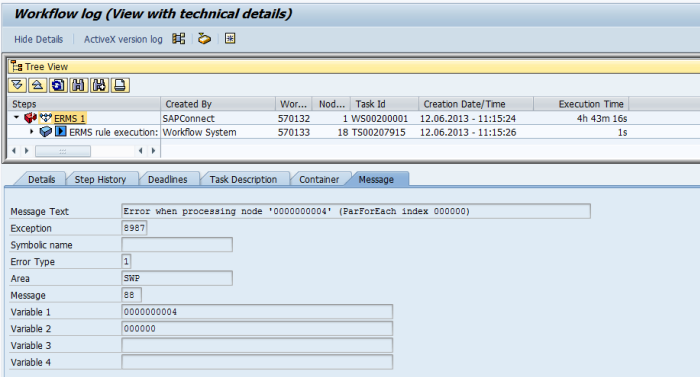Click the Message Text field
The width and height of the screenshot is (700, 377).
tap(356, 211)
